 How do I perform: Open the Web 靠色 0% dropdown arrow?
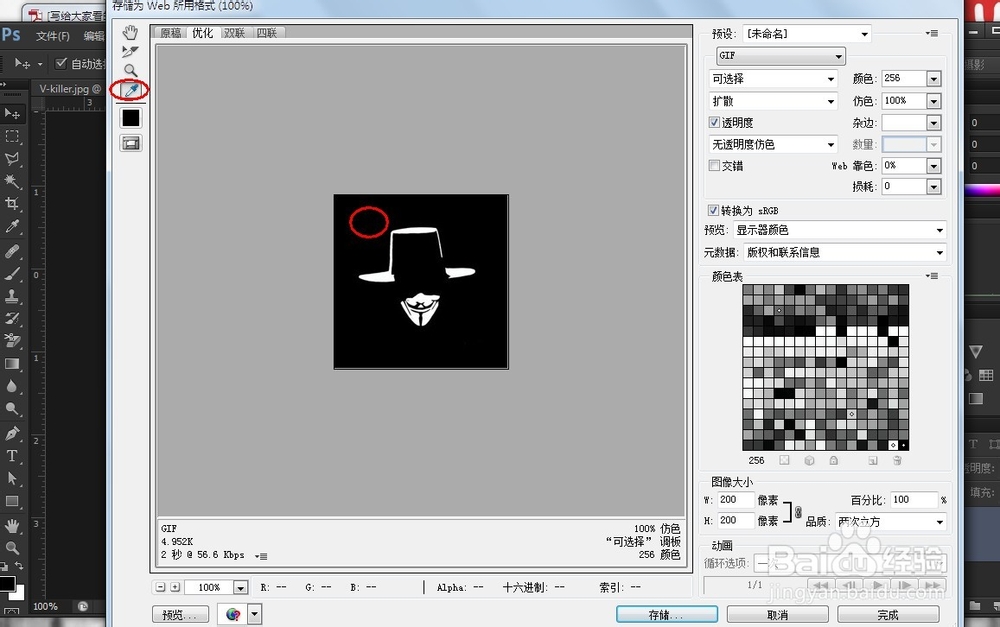coord(934,166)
